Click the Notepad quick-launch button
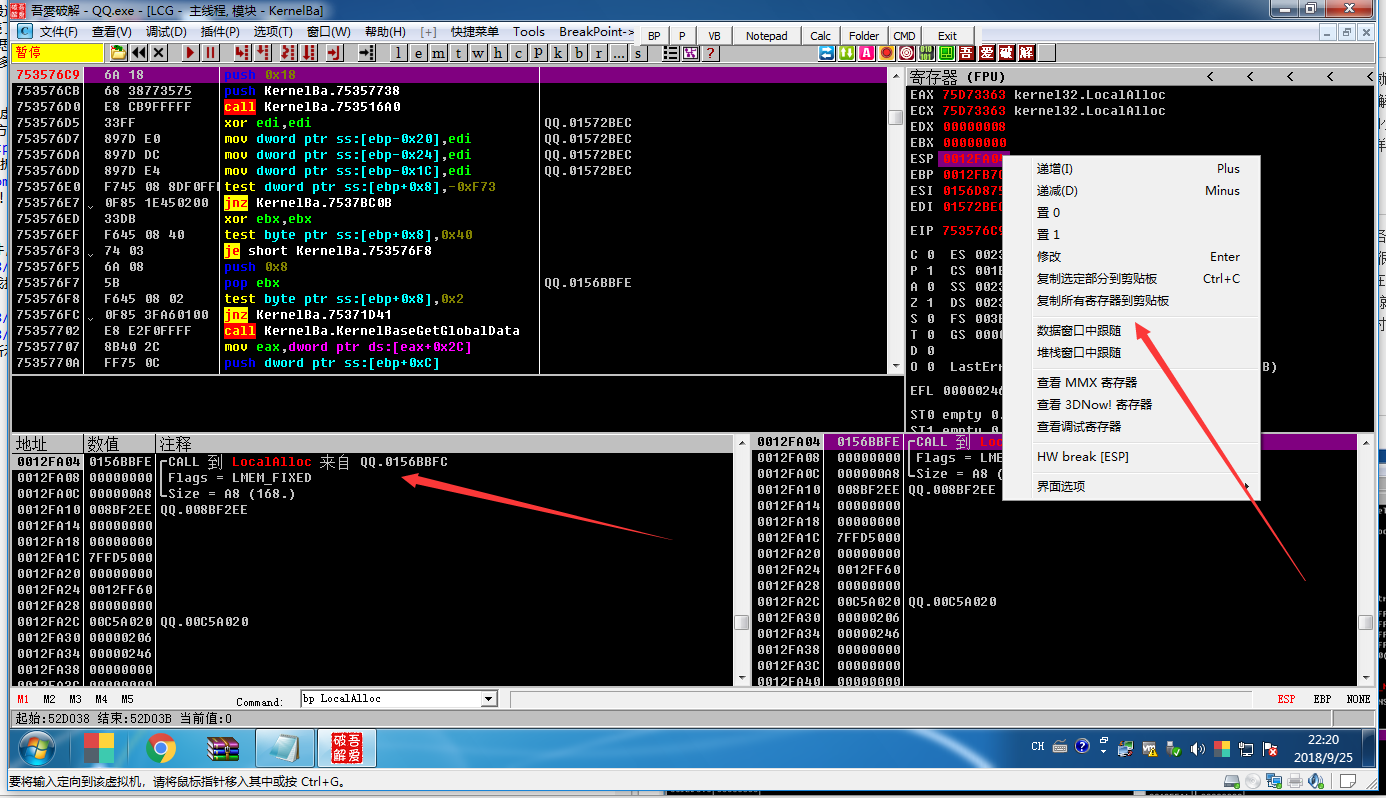Screen dimensions: 1386x798 [767, 36]
